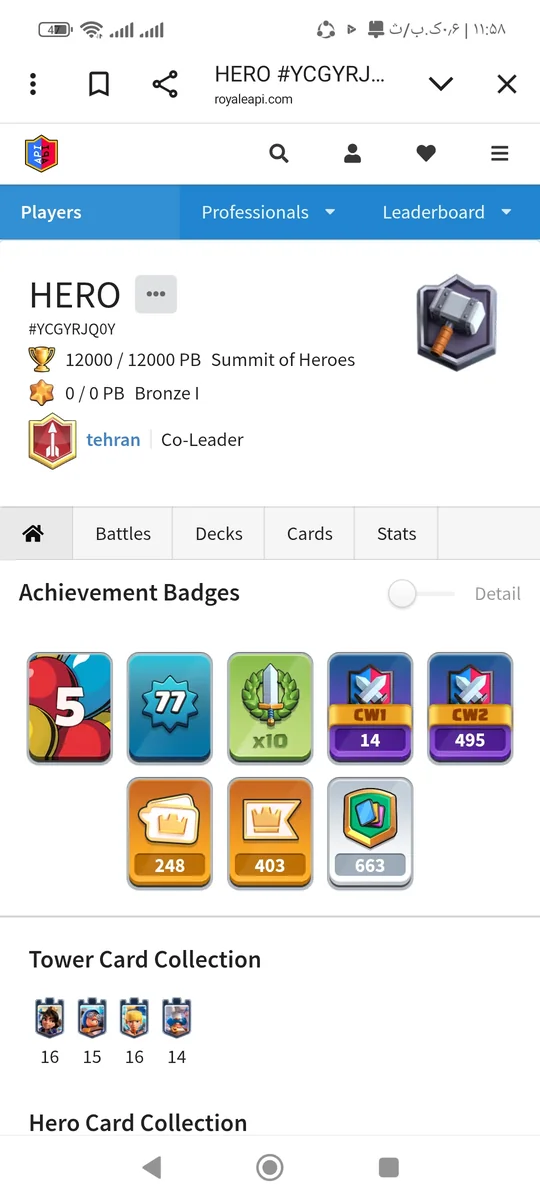The width and height of the screenshot is (540, 1200).
Task: Switch to the Battles tab
Action: click(123, 534)
